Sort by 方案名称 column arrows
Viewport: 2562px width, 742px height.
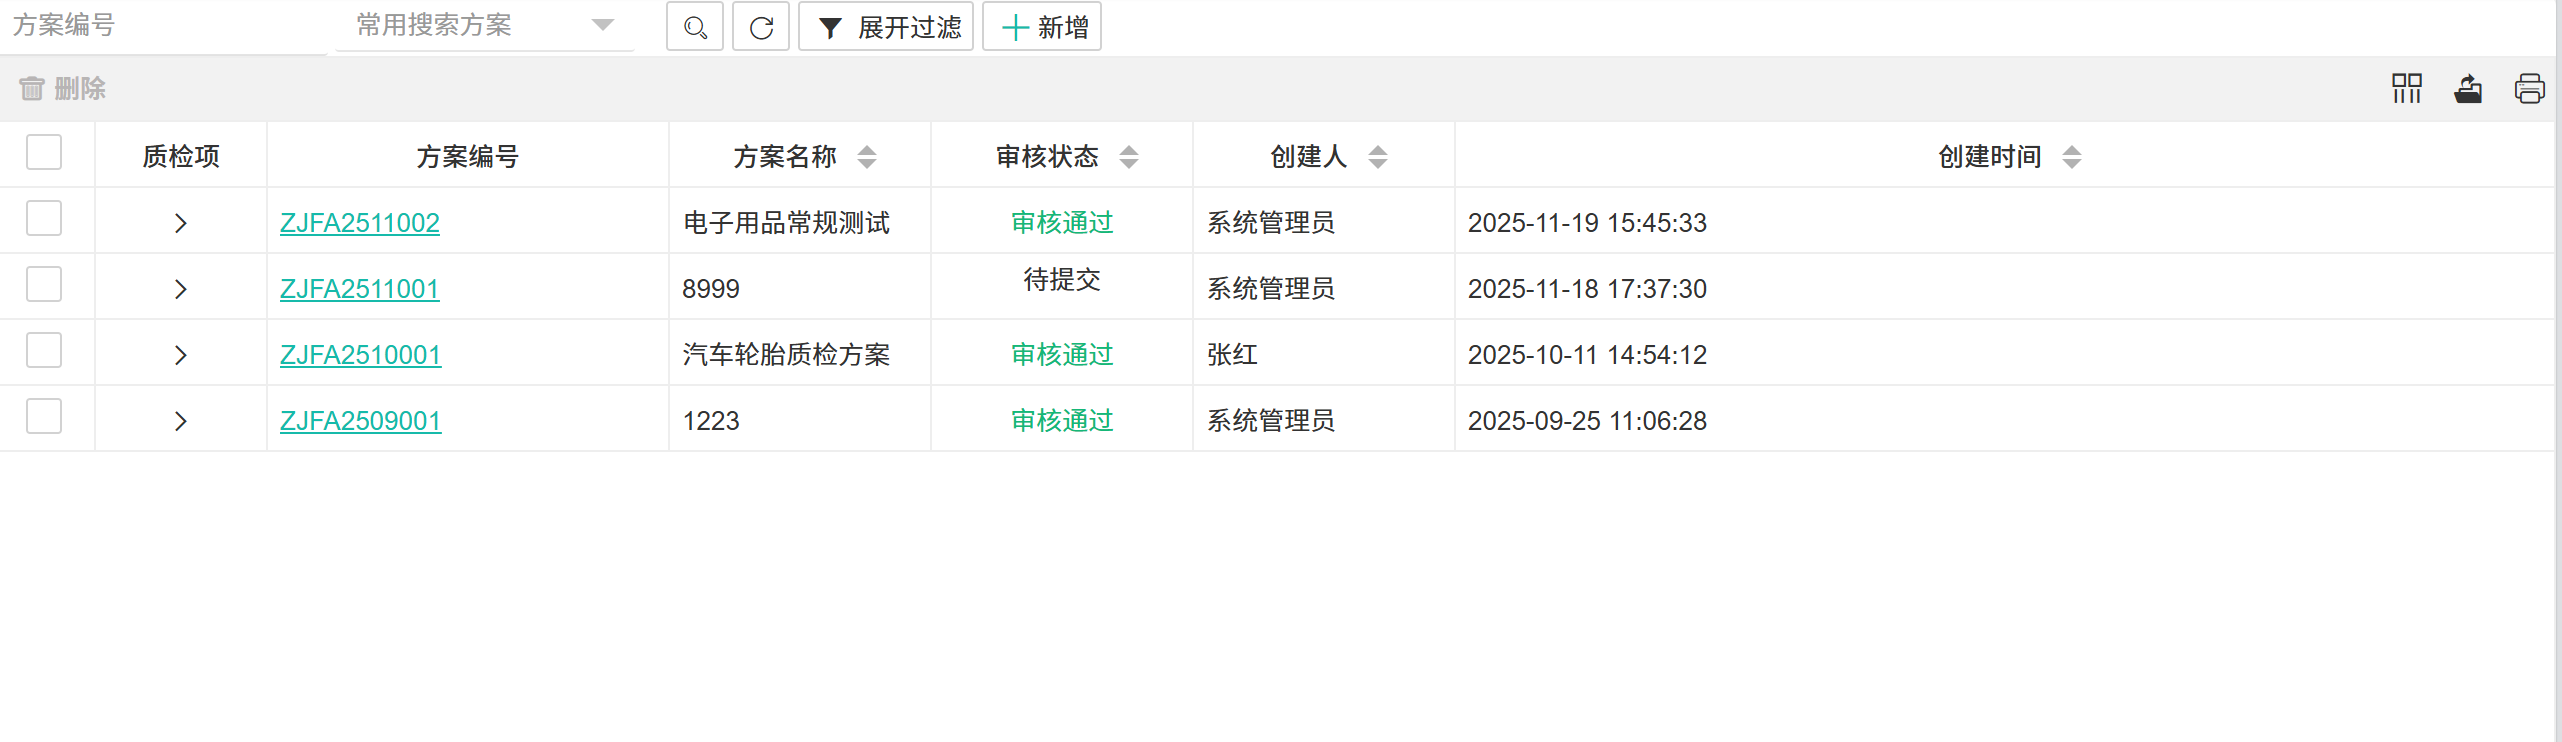pyautogui.click(x=867, y=157)
